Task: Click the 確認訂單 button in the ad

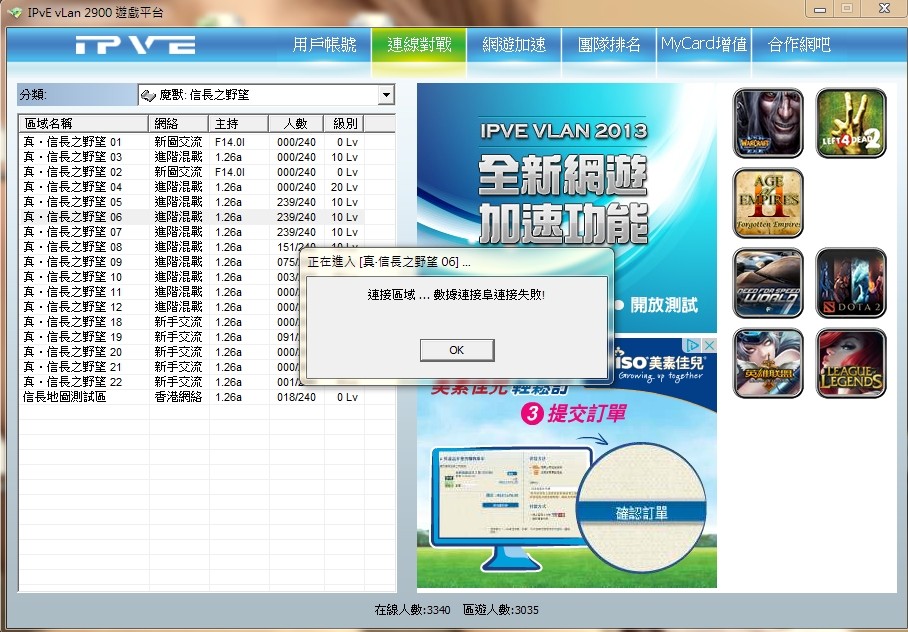Action: 641,513
